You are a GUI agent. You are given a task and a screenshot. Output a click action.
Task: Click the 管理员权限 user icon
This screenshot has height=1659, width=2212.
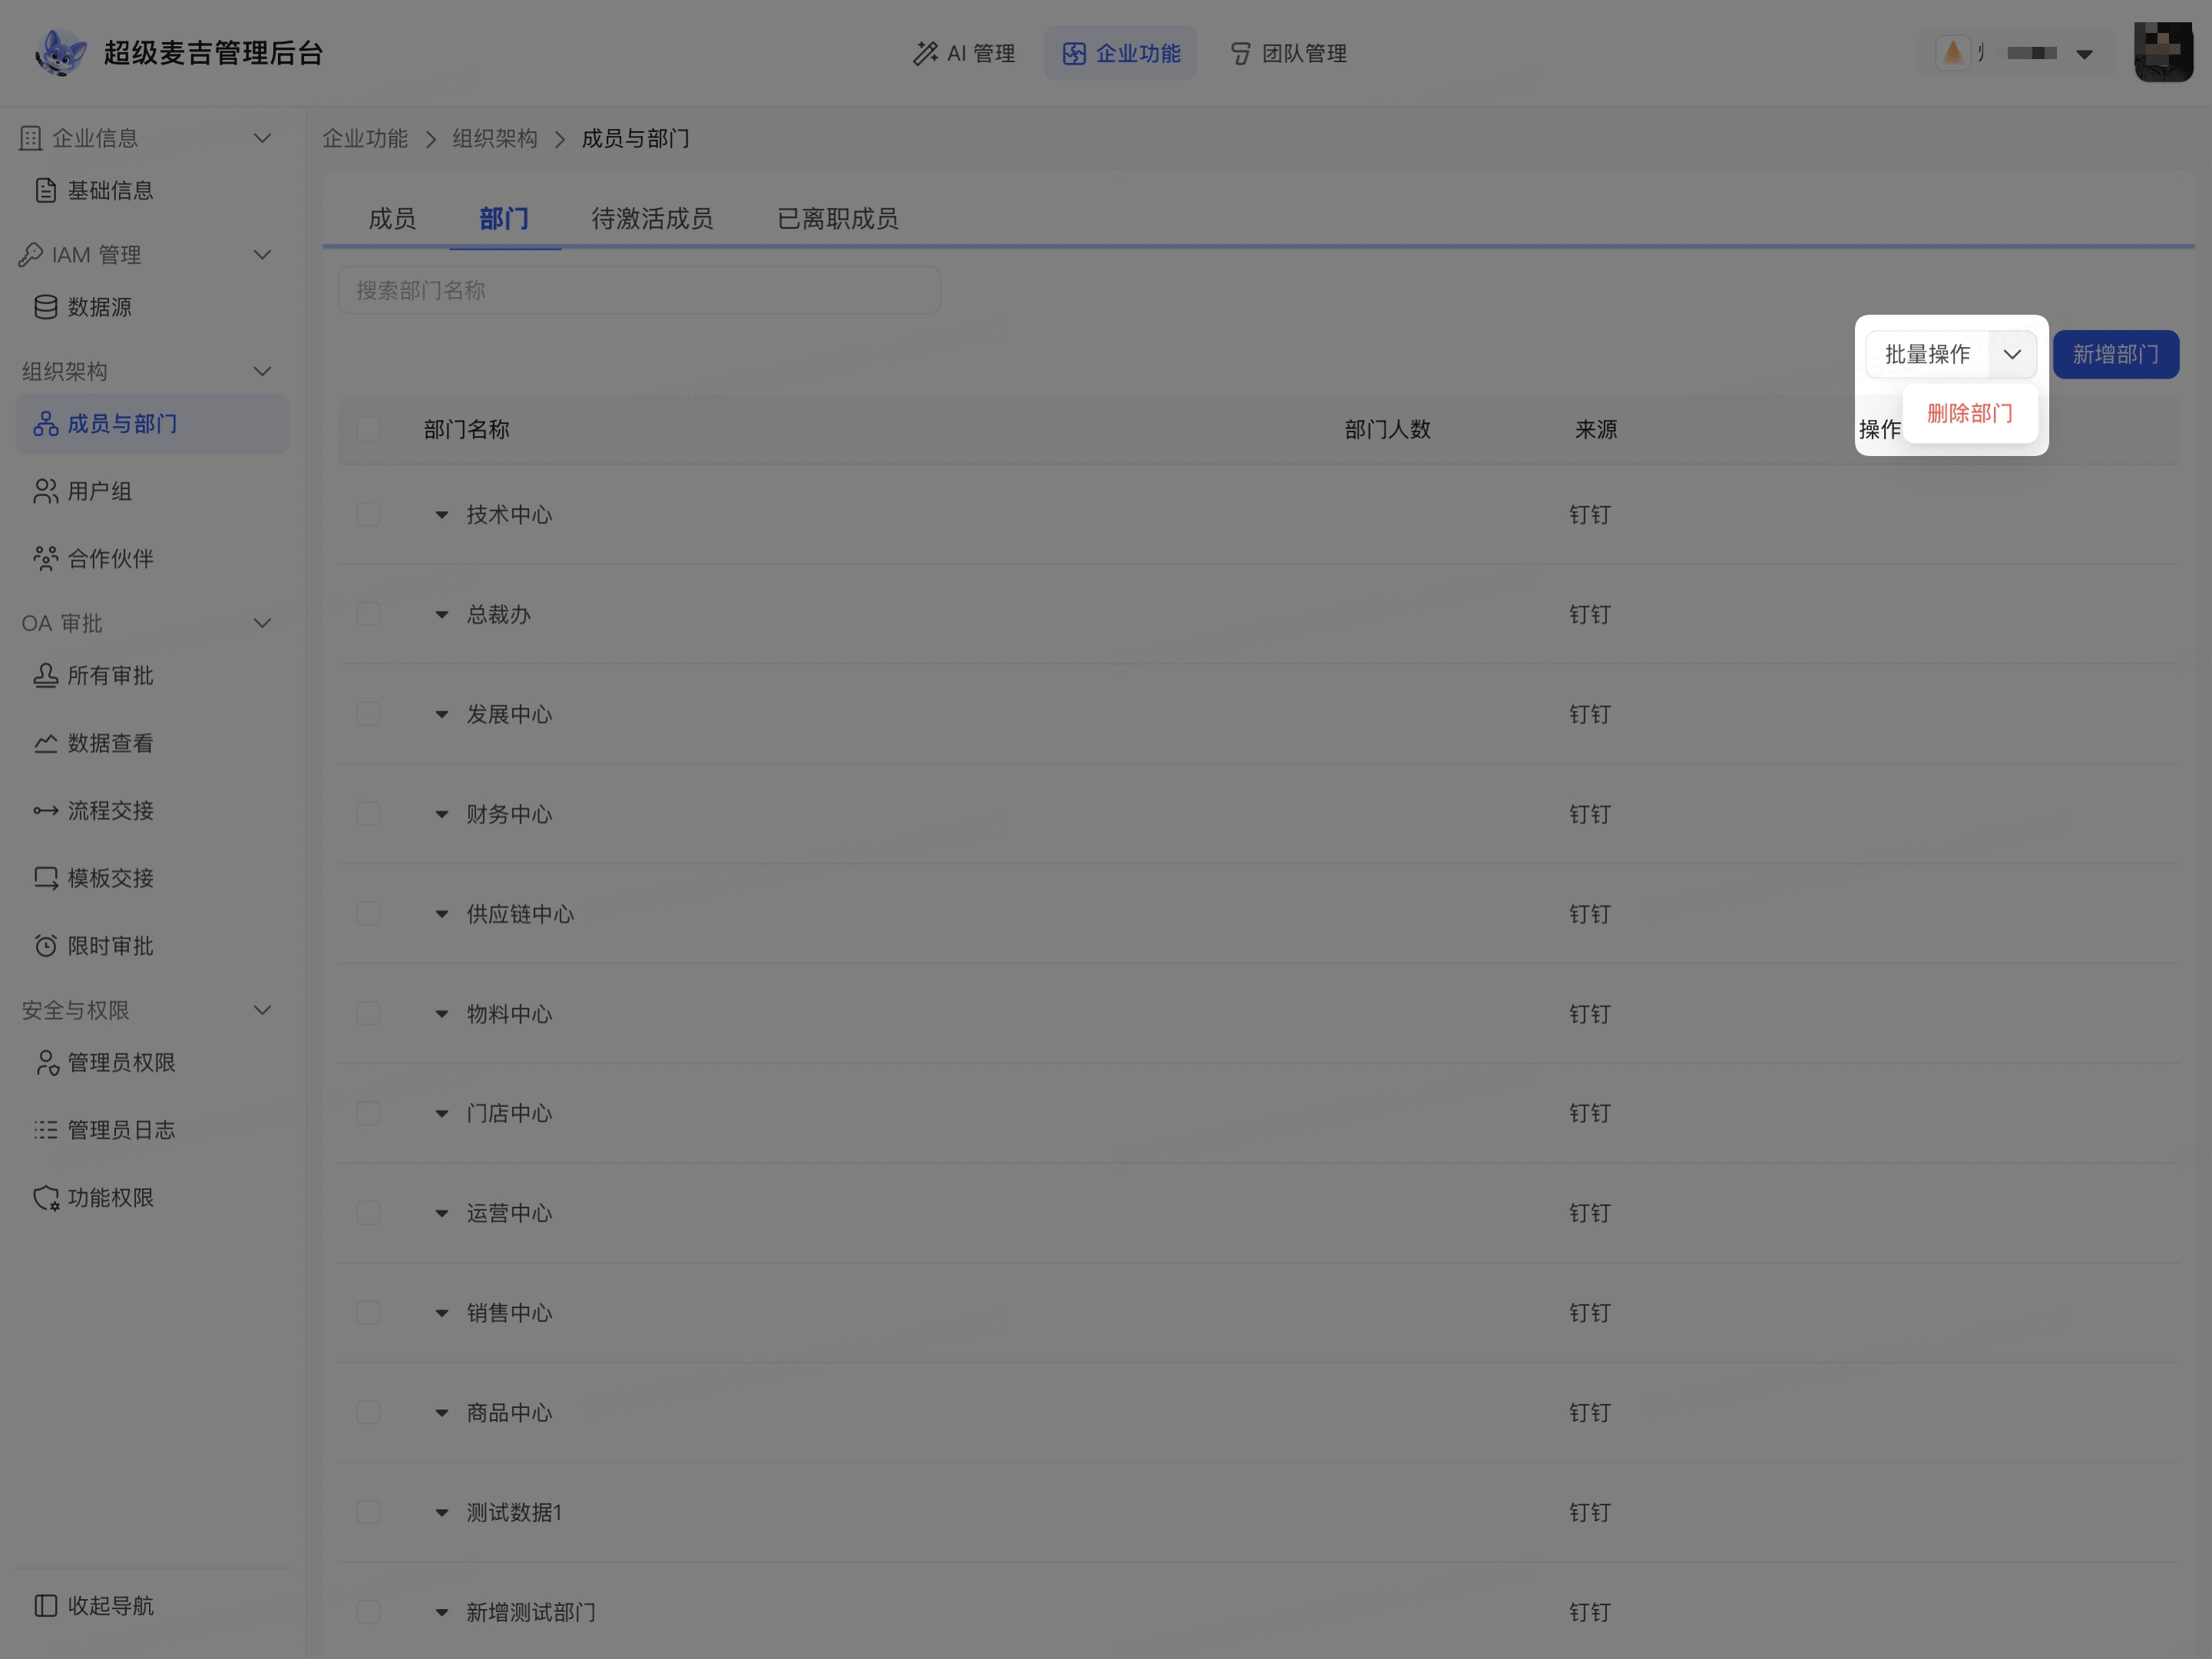pos(45,1062)
